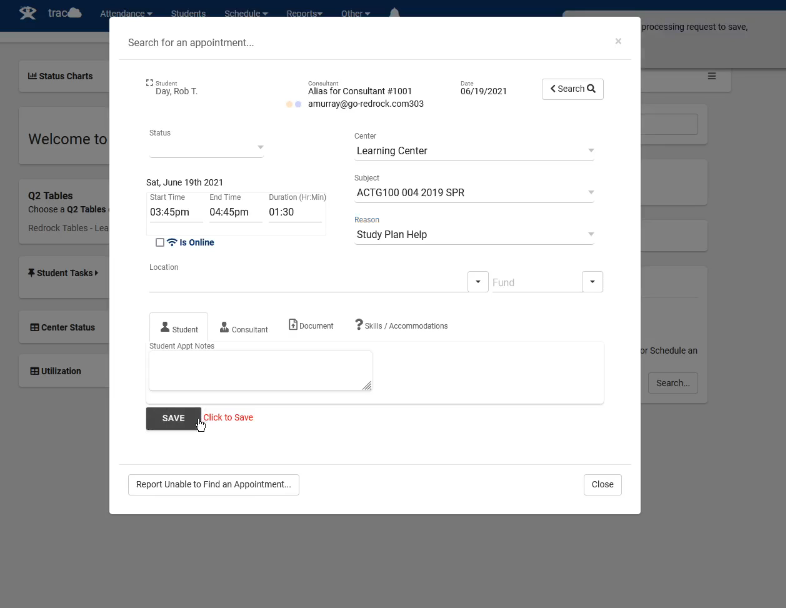Viewport: 786px width, 608px height.
Task: Click the Sat, June 19th 2021 date text
Action: [184, 182]
